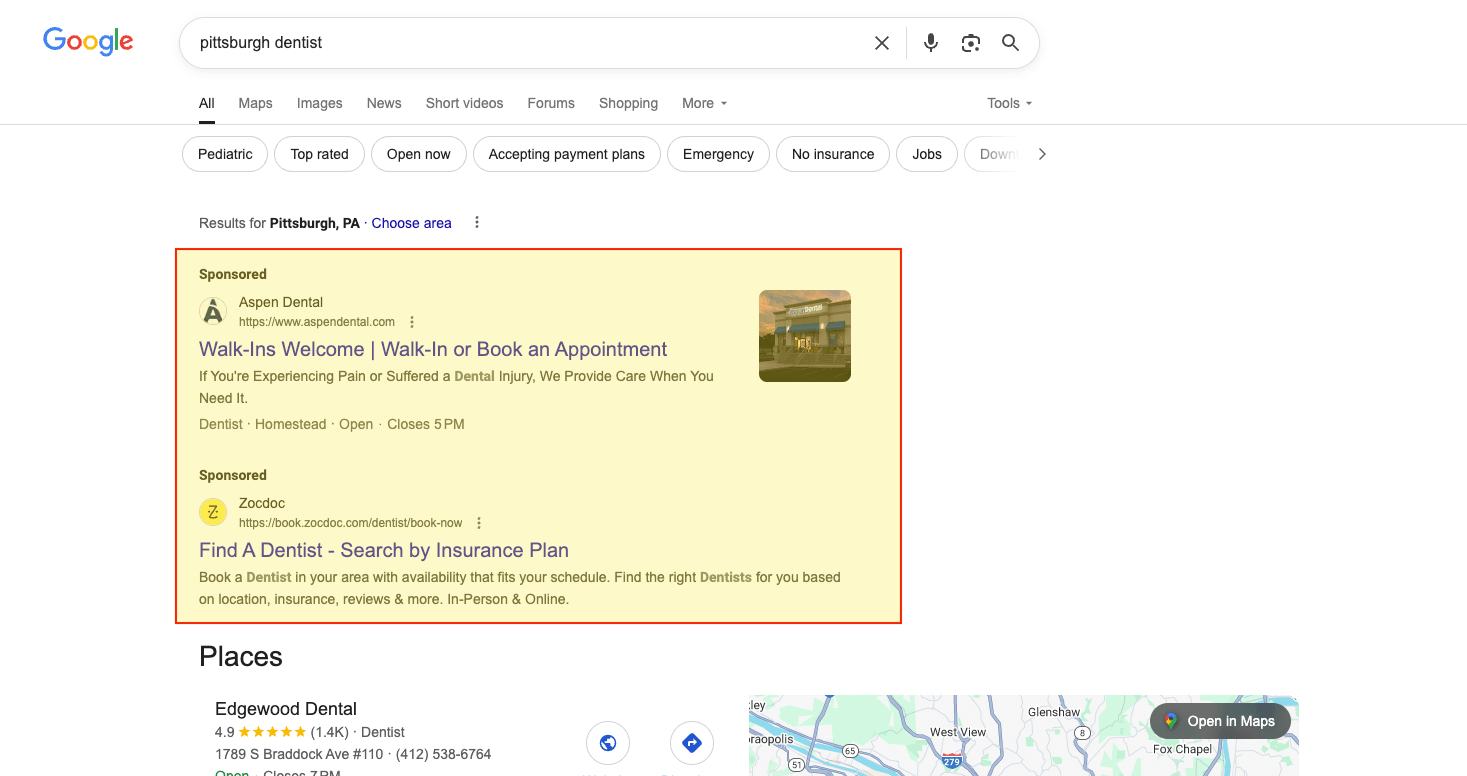Click Open in Maps button

point(1220,721)
